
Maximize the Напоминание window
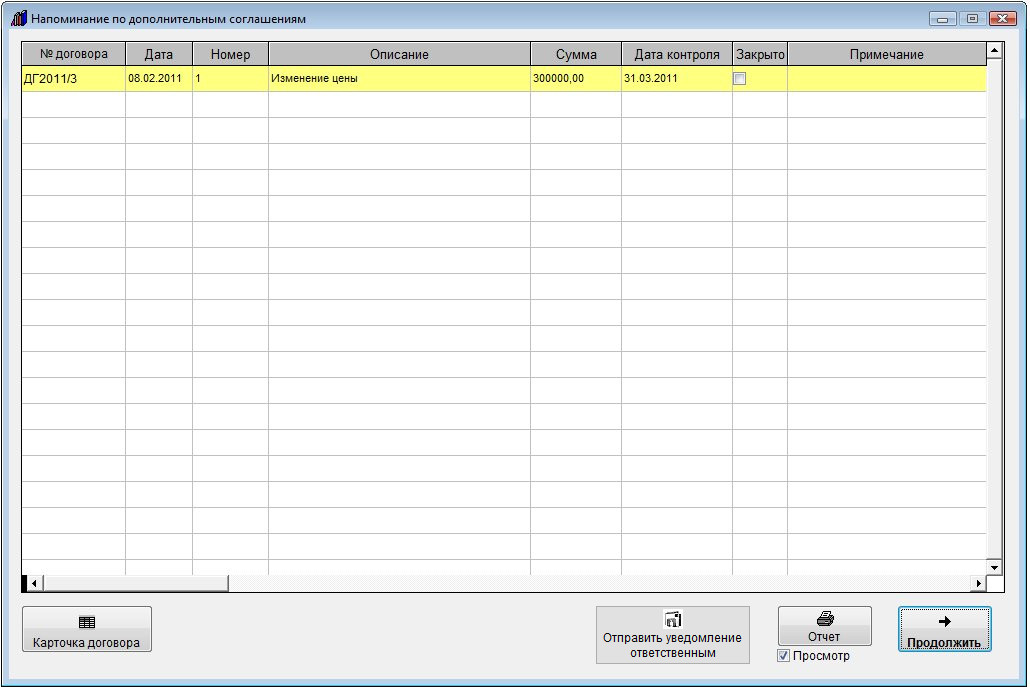973,19
